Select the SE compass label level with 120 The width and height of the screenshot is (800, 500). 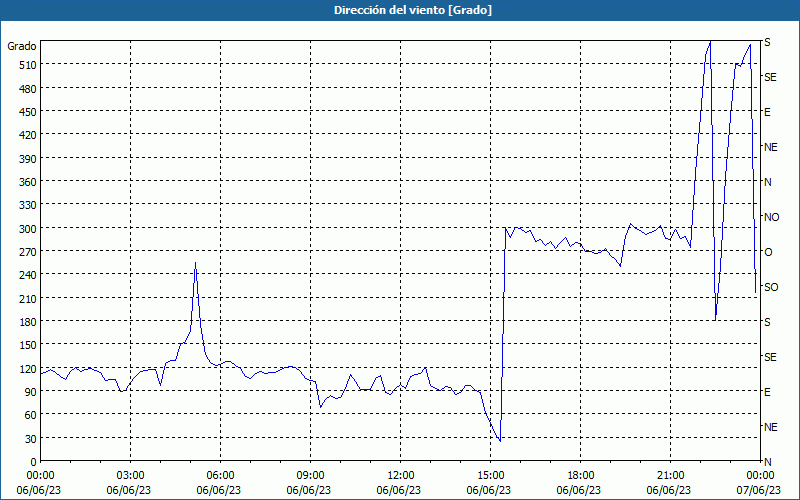click(770, 357)
